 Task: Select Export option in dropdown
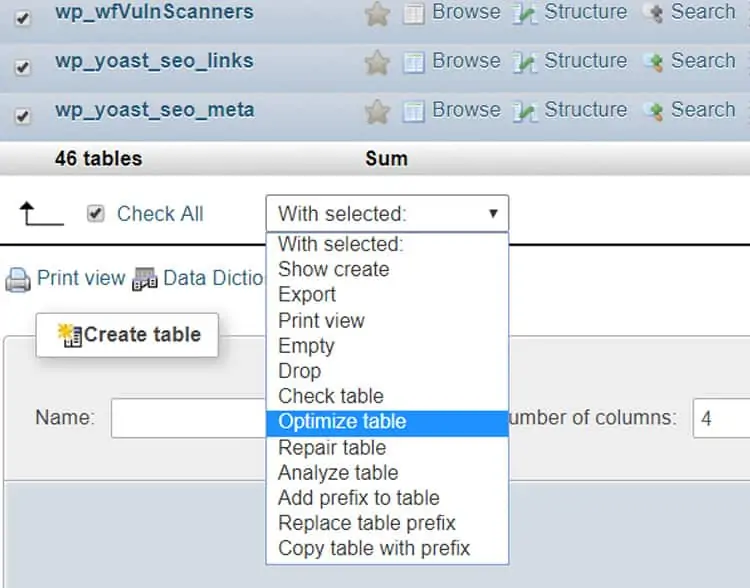coord(387,294)
